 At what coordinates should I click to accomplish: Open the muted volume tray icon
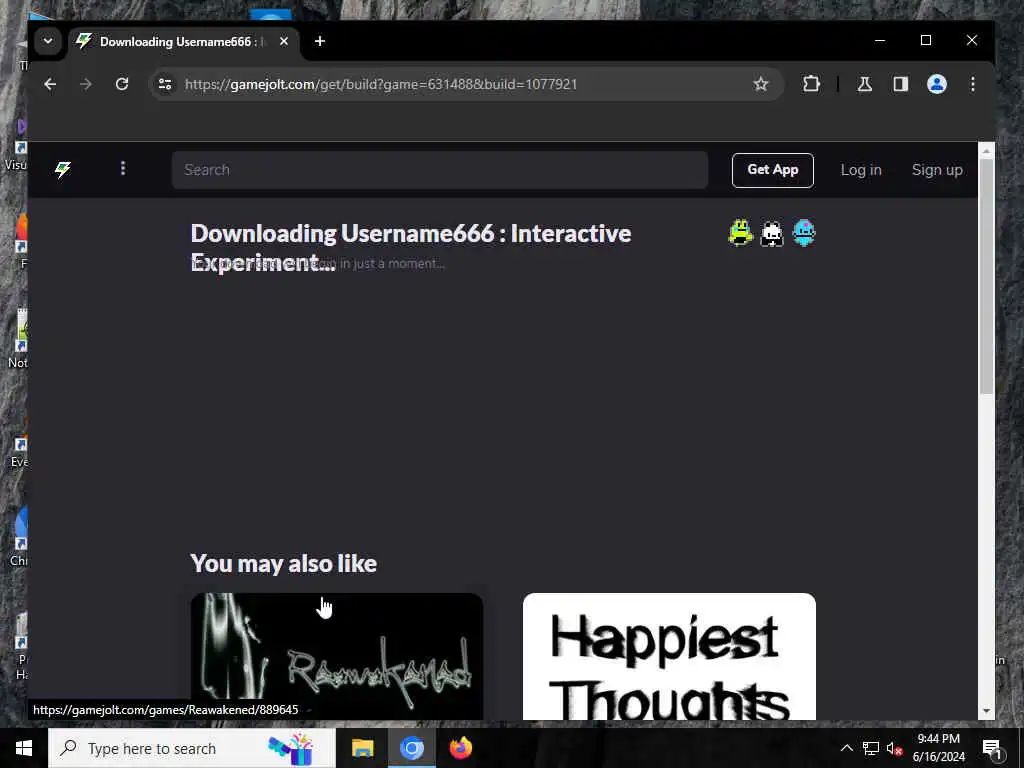[x=894, y=748]
